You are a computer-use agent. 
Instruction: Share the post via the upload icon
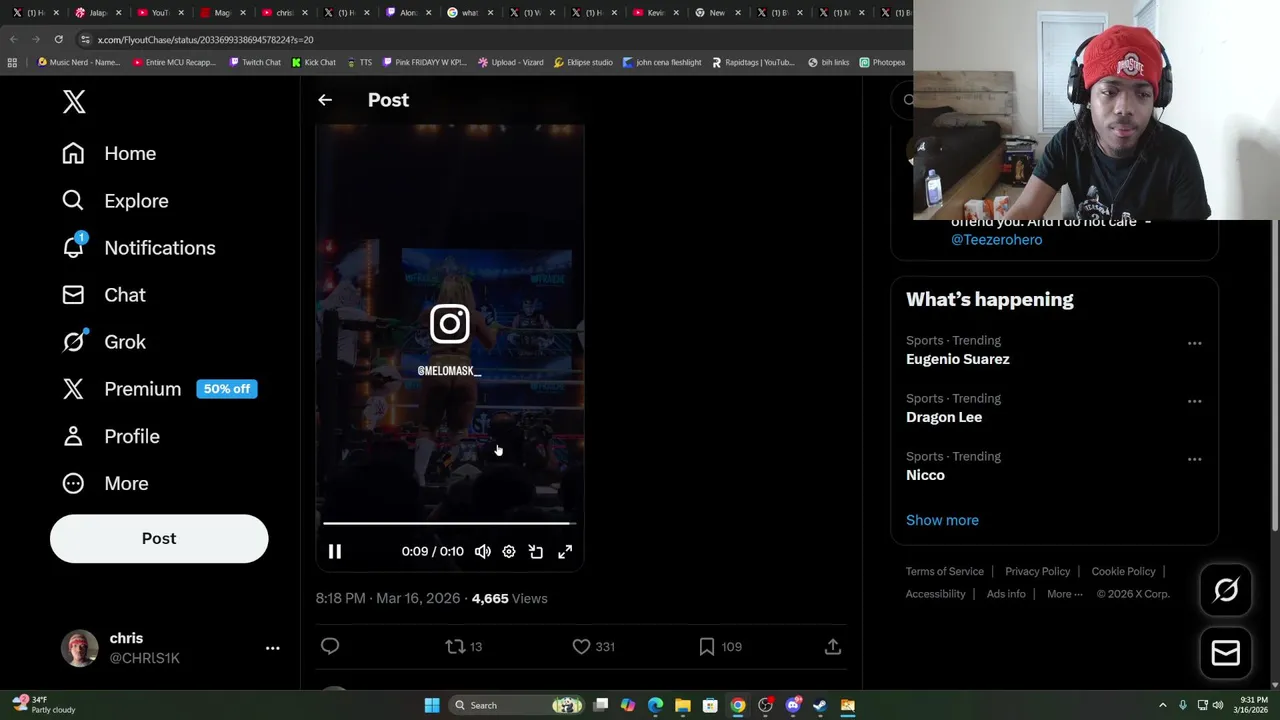coord(833,647)
